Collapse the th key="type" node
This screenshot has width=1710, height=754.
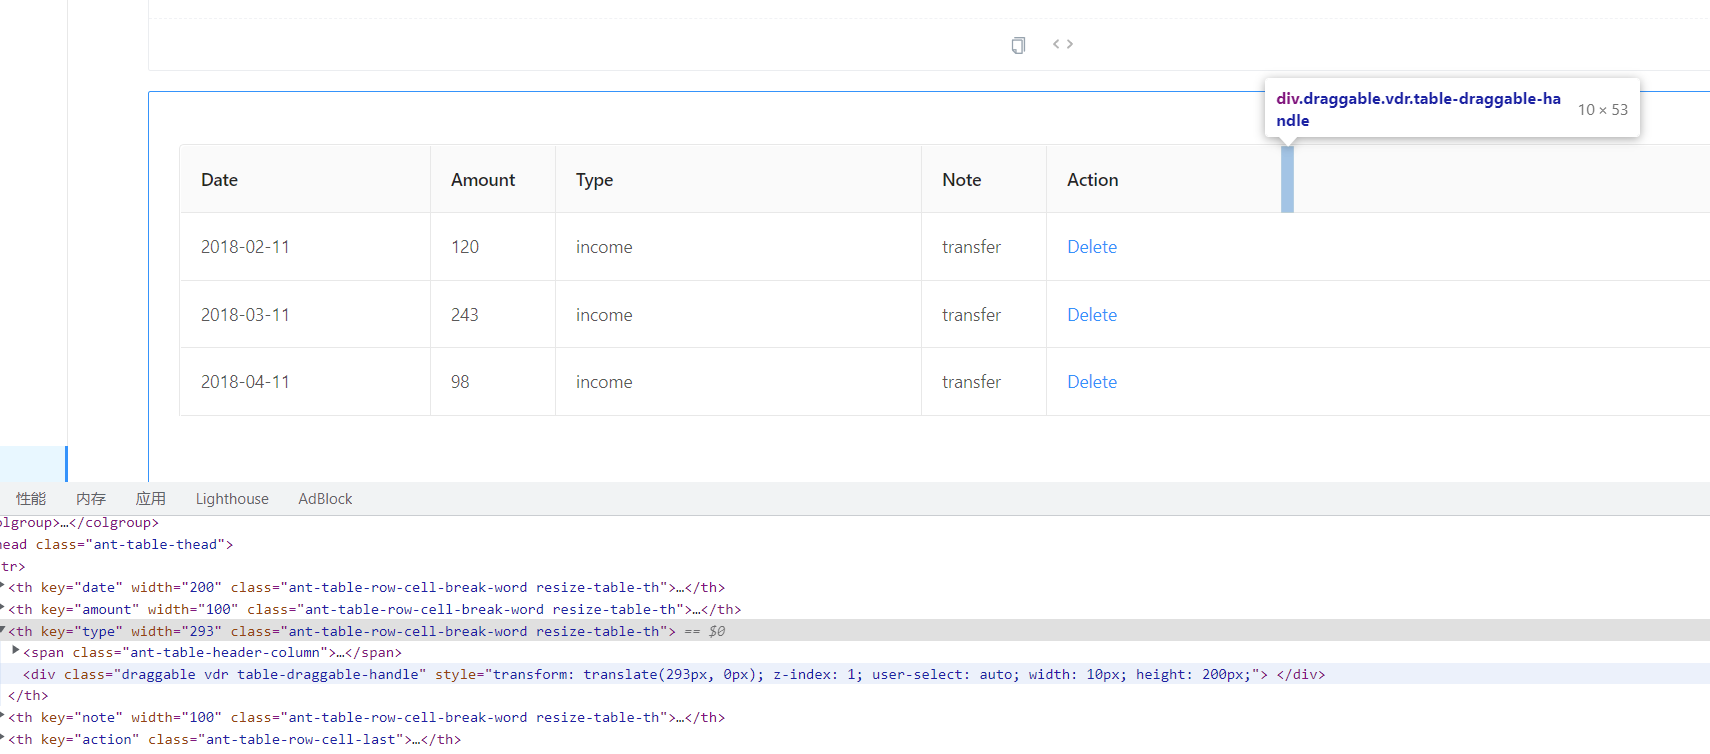point(3,631)
